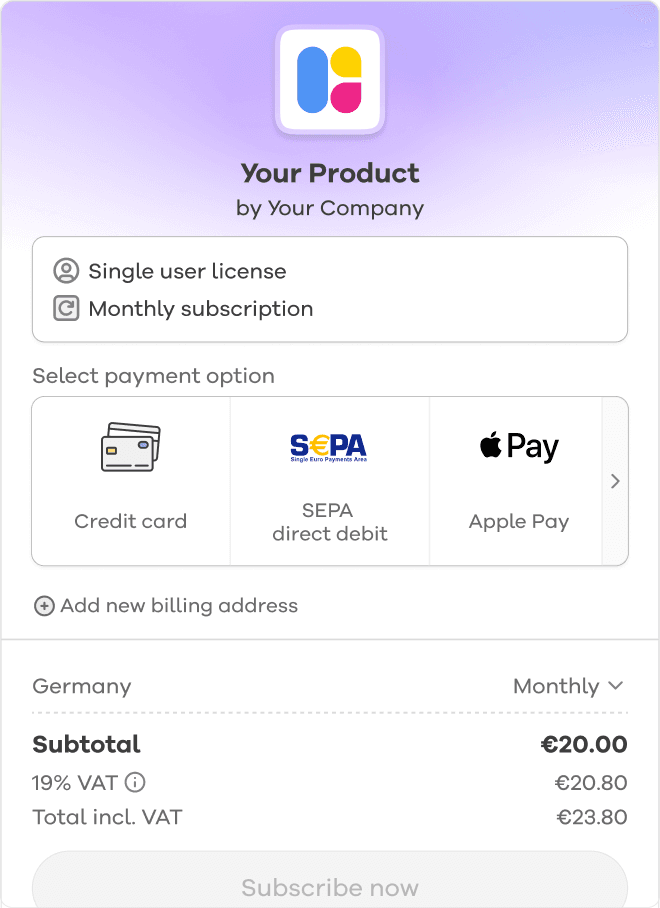Show VAT info via the info icon
The image size is (660, 908).
[135, 782]
